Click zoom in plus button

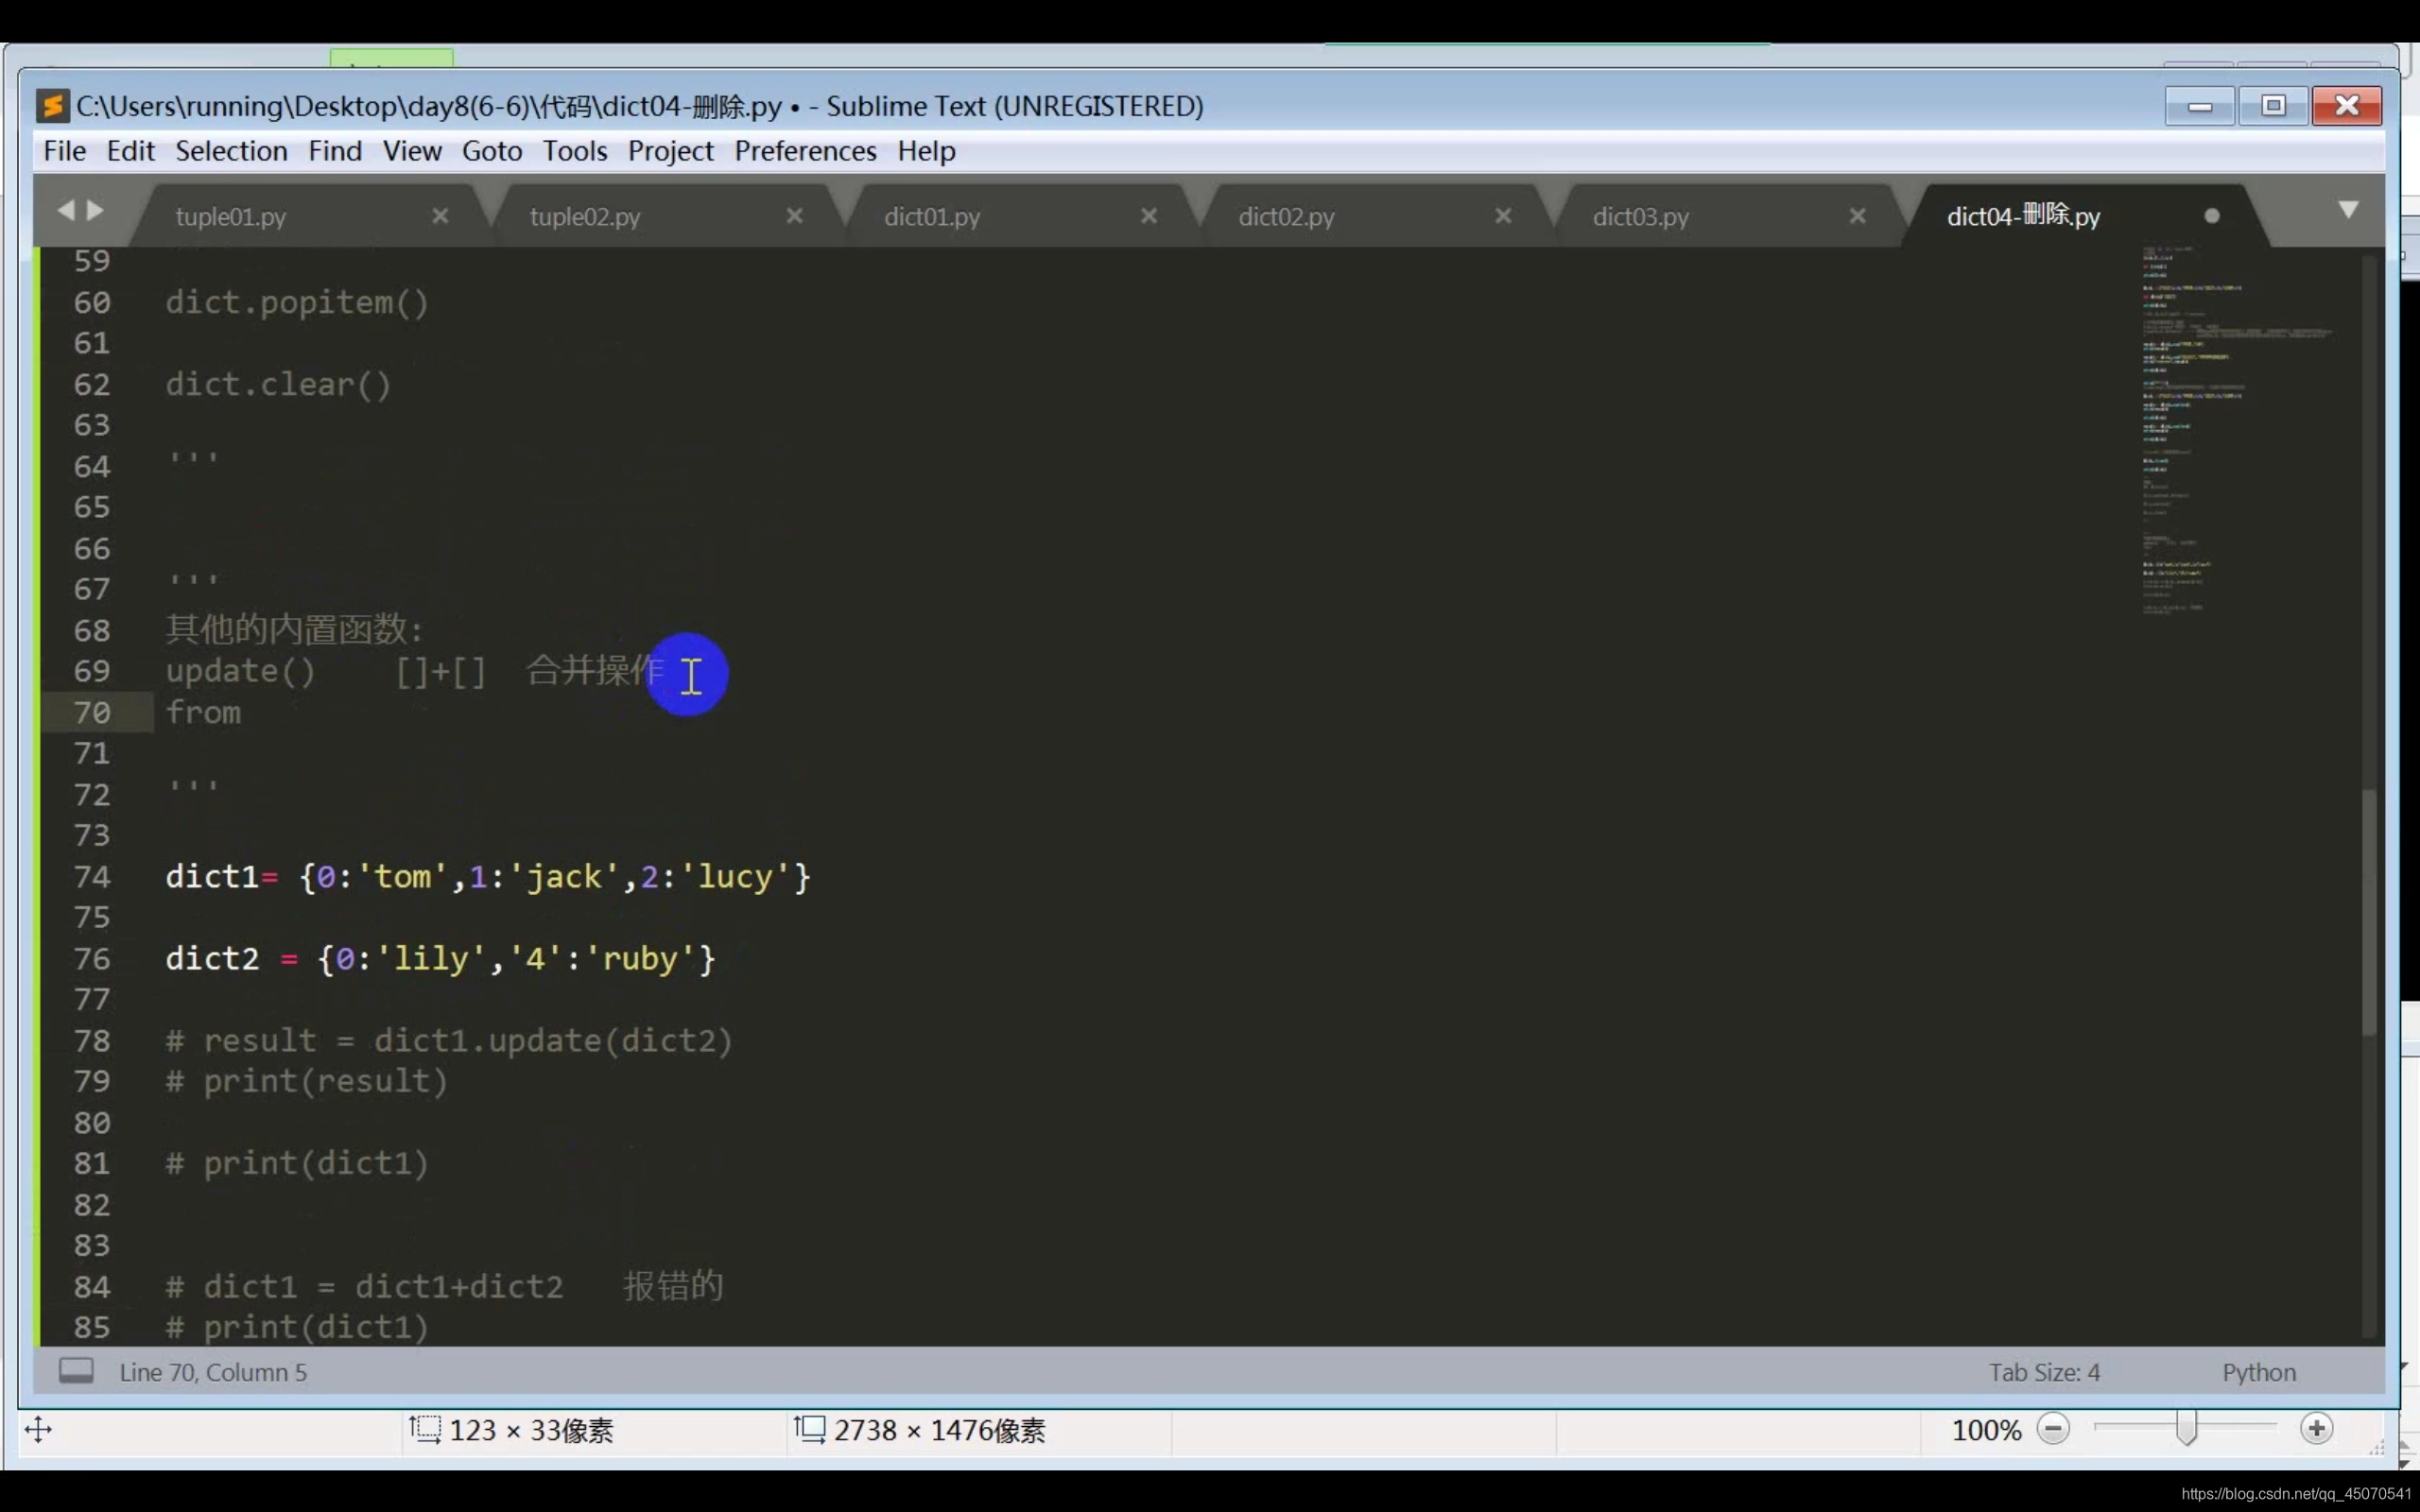[2316, 1429]
